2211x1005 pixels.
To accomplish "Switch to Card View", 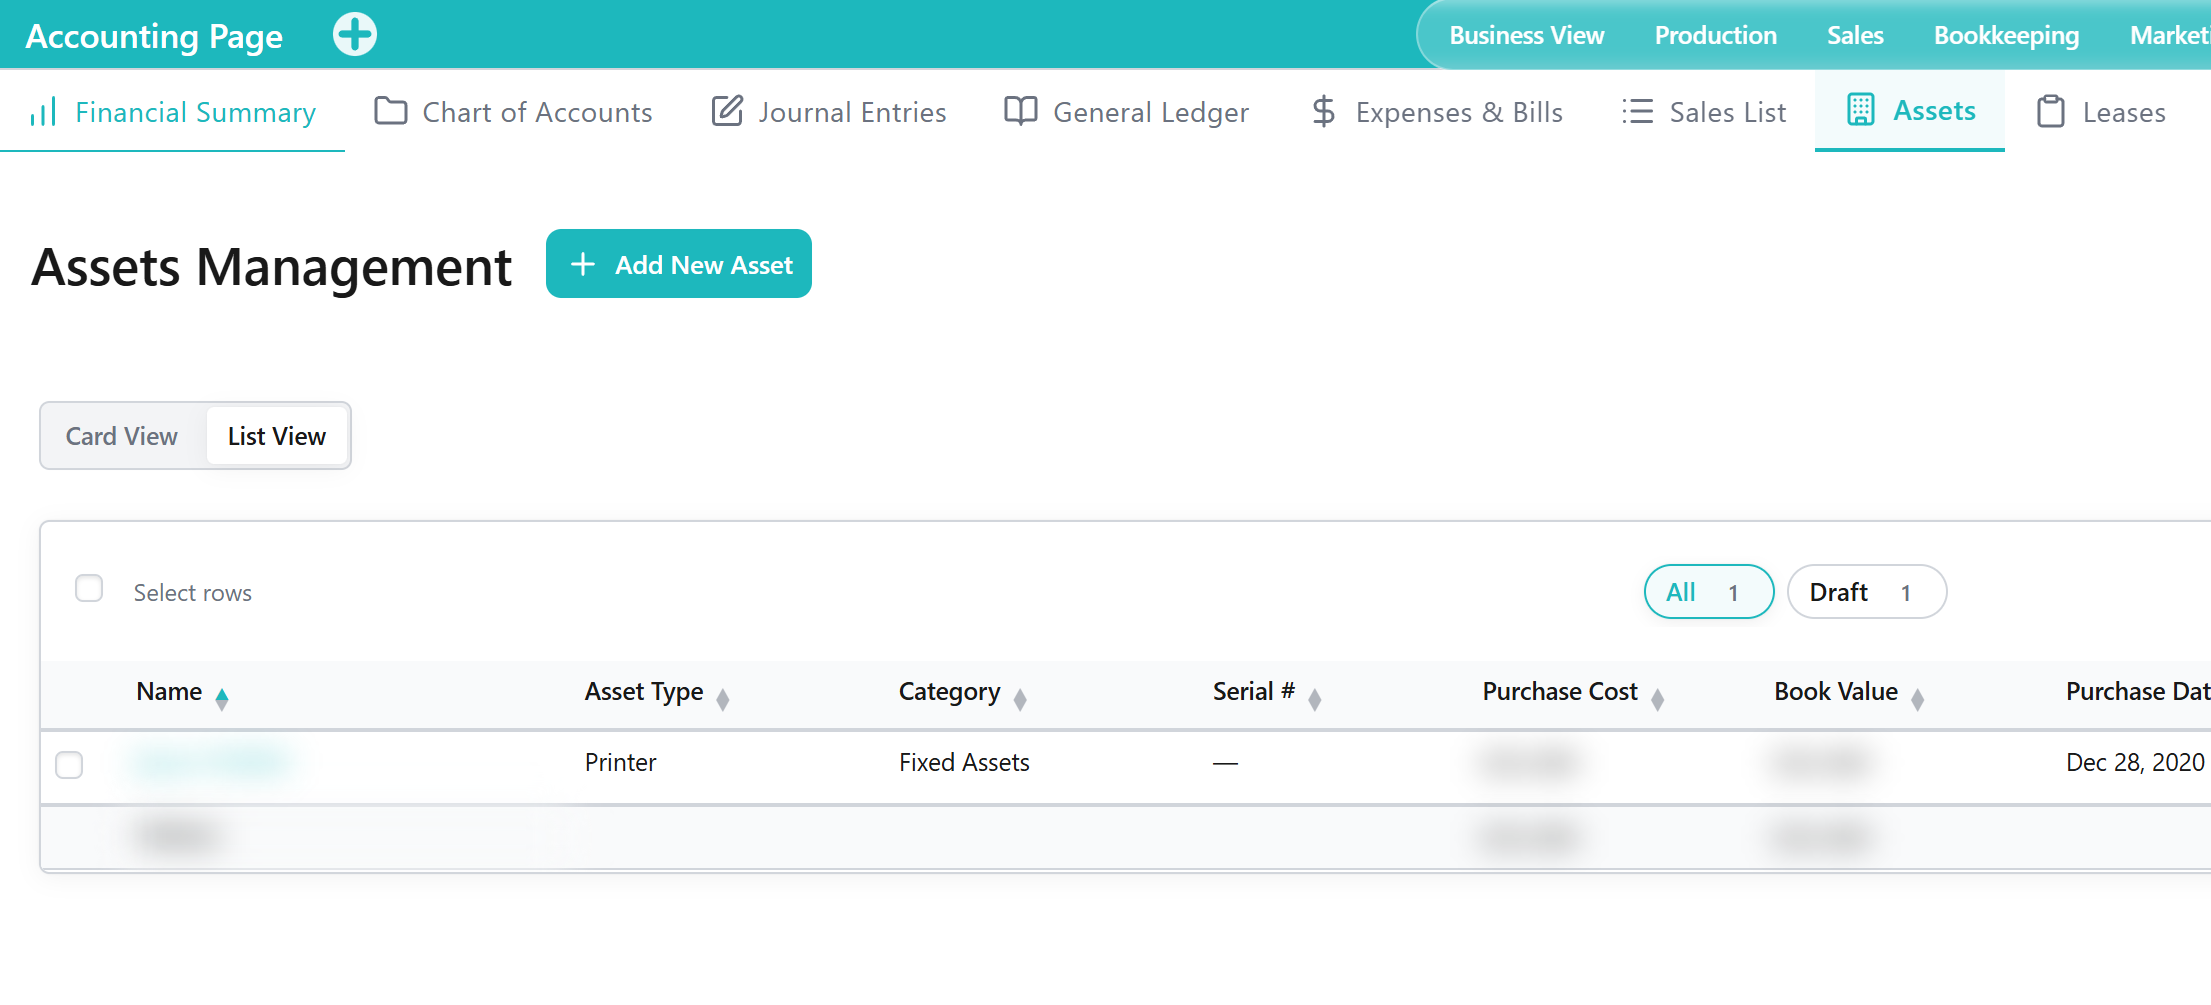I will 122,436.
